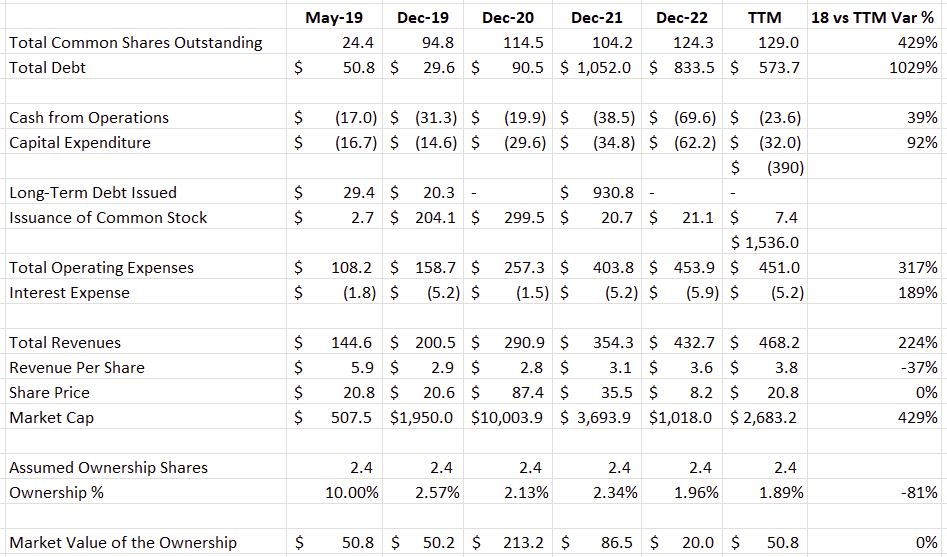The width and height of the screenshot is (947, 557).
Task: Click the Total Debt row label
Action: point(47,68)
